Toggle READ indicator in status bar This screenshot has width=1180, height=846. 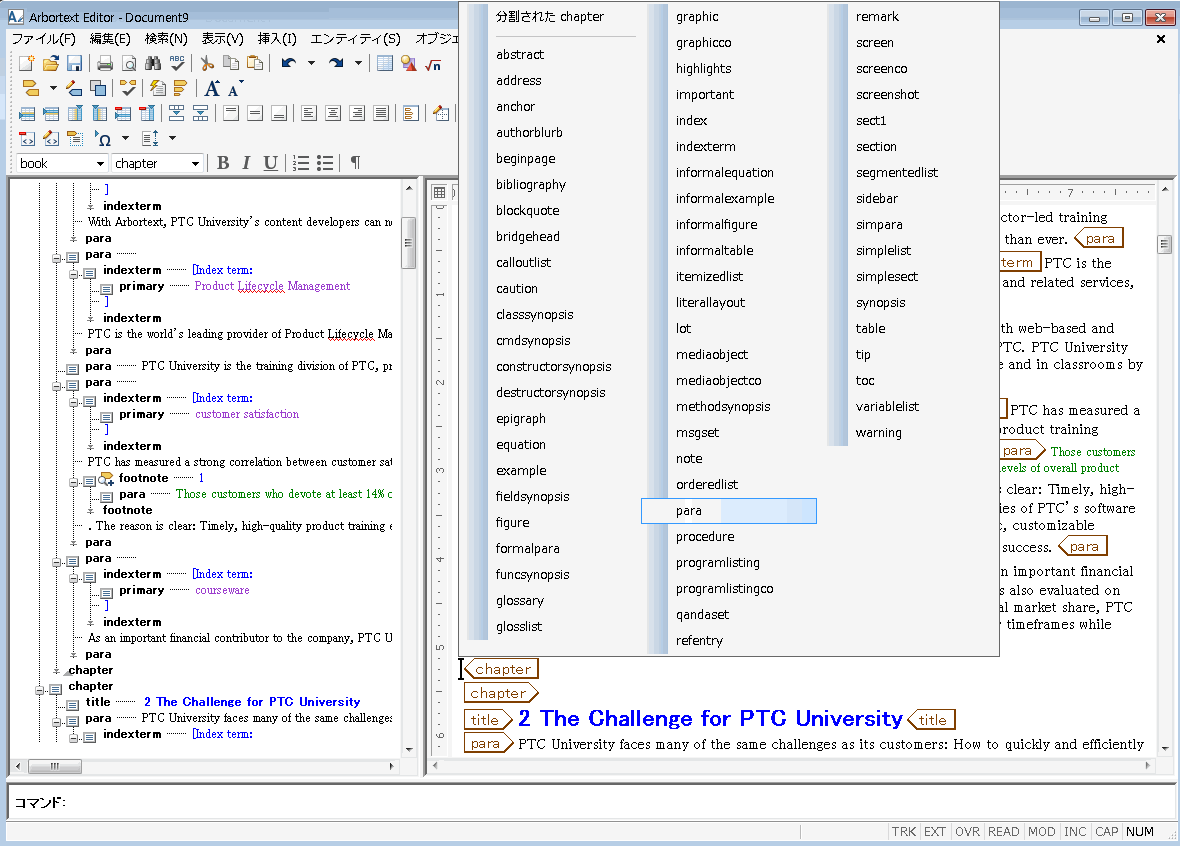tap(1003, 832)
